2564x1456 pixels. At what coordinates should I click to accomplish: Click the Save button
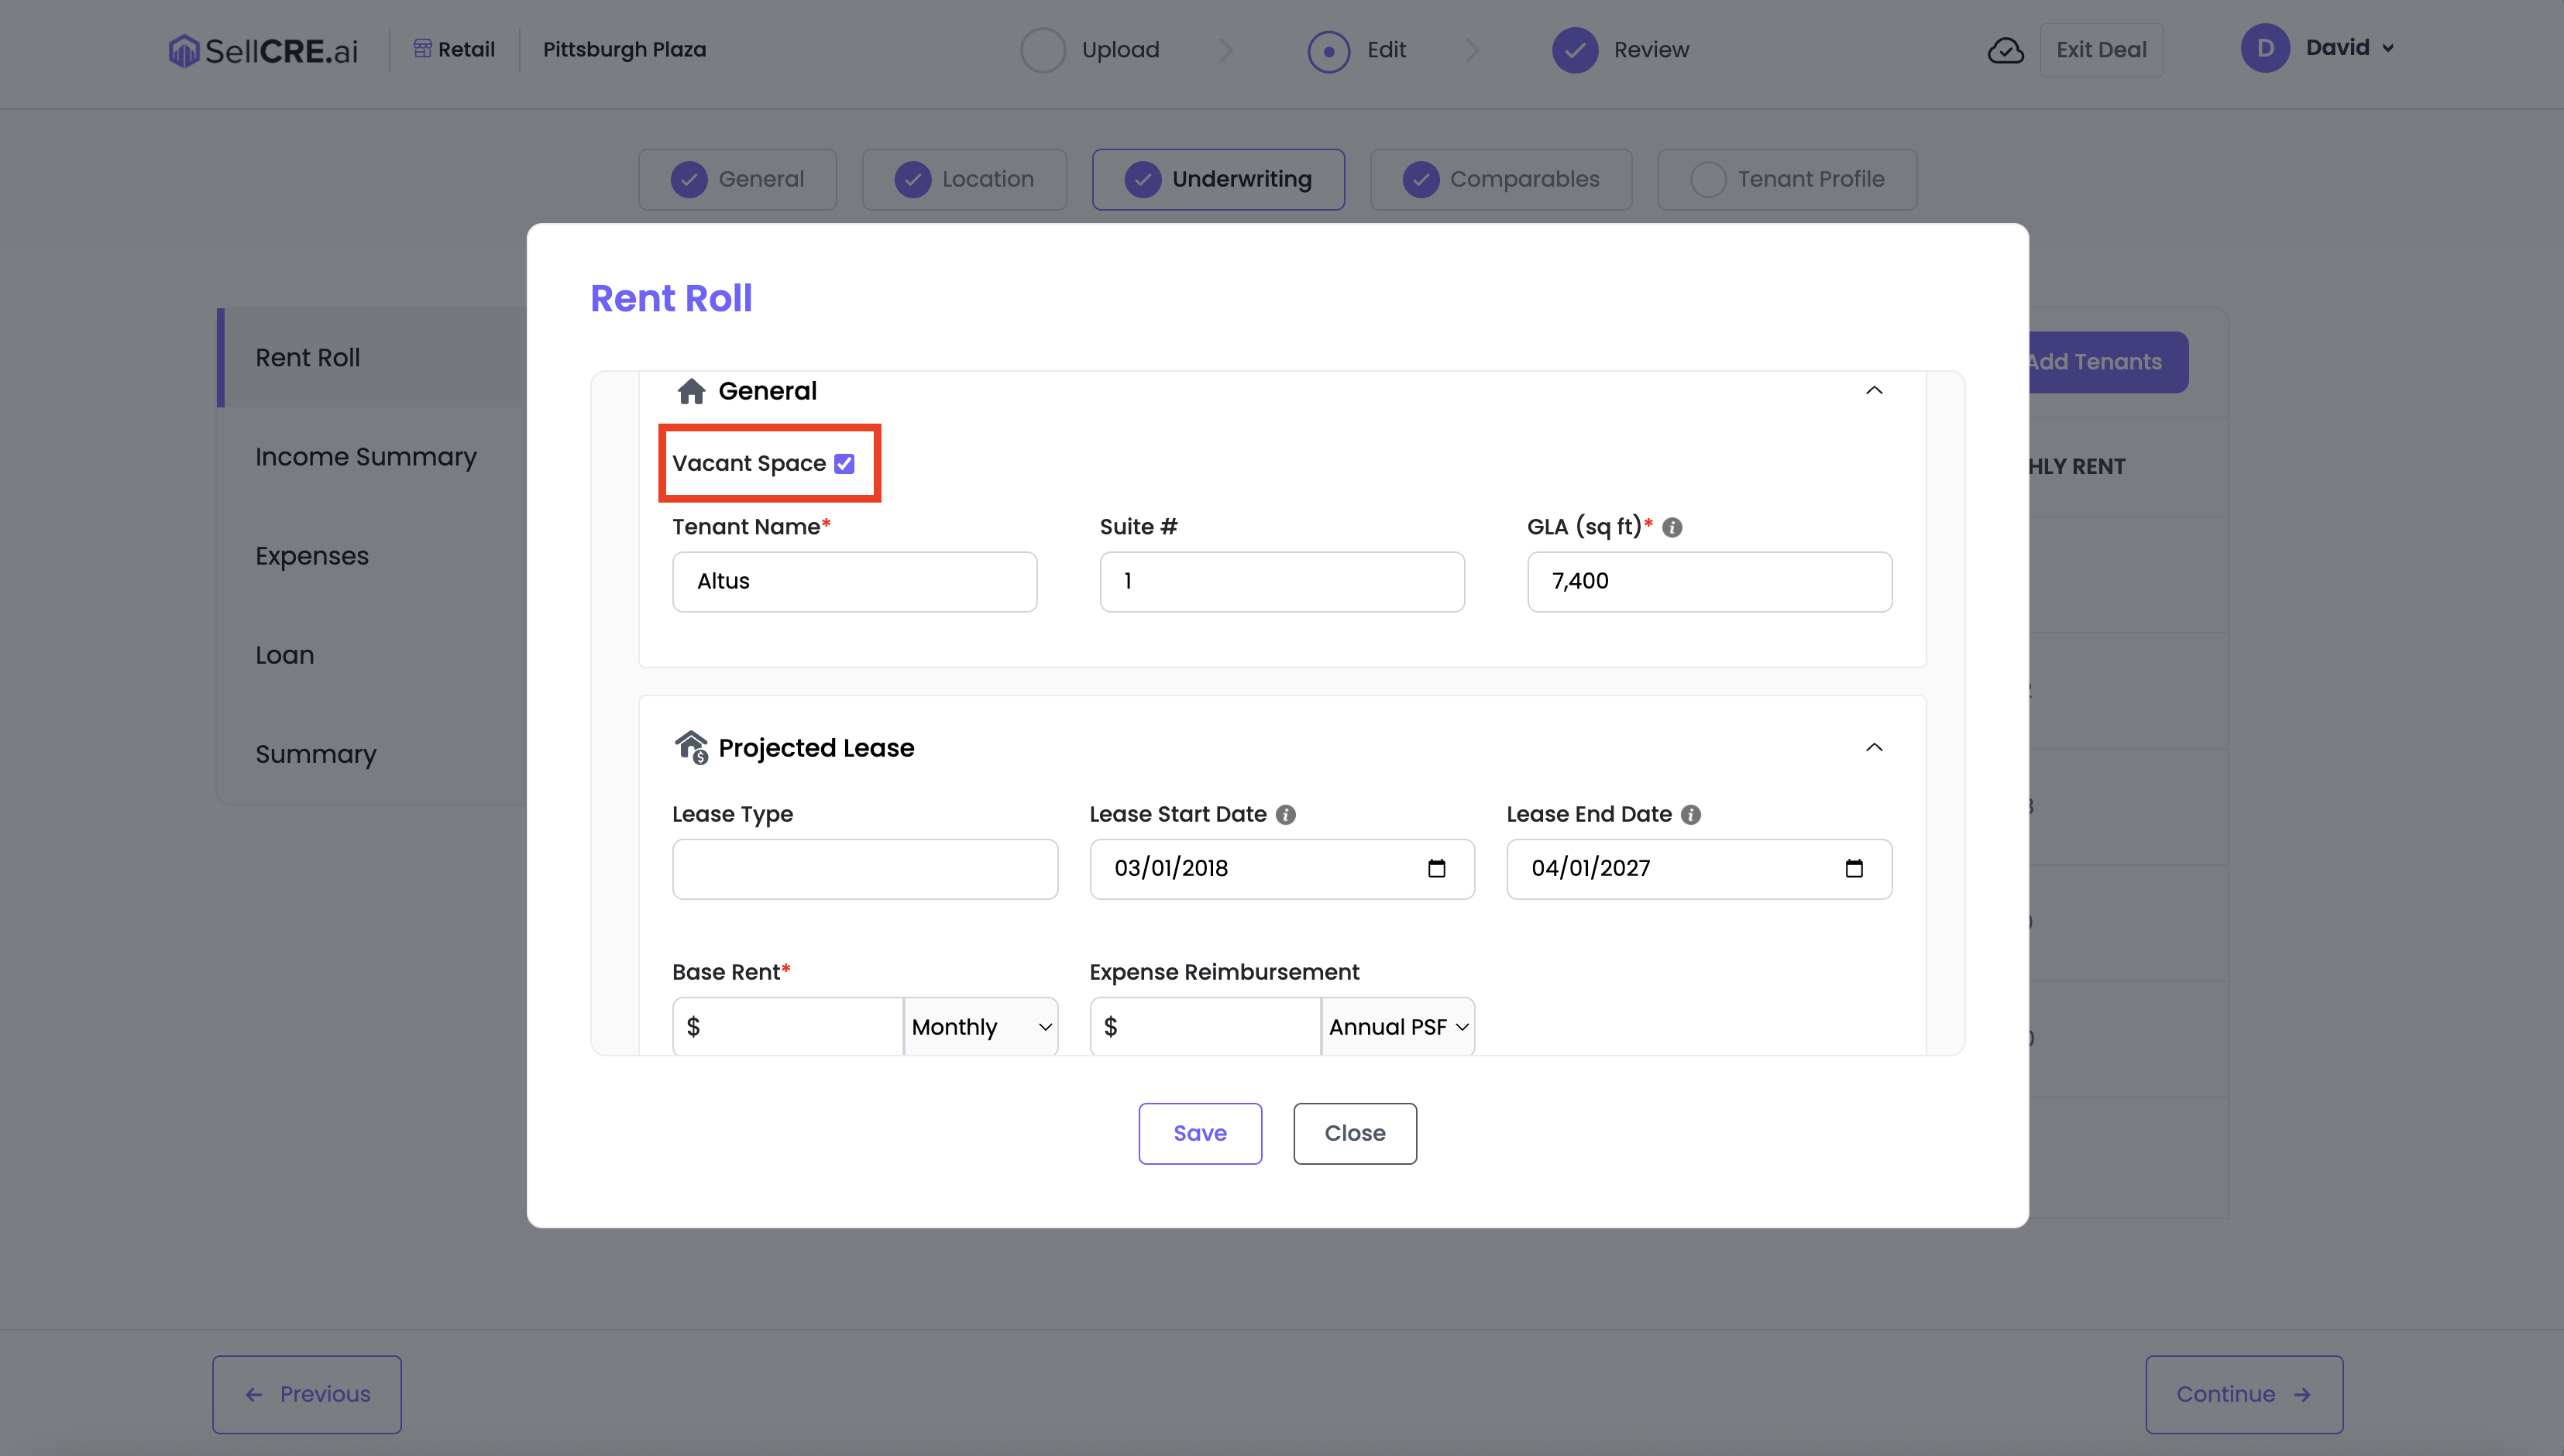tap(1199, 1133)
